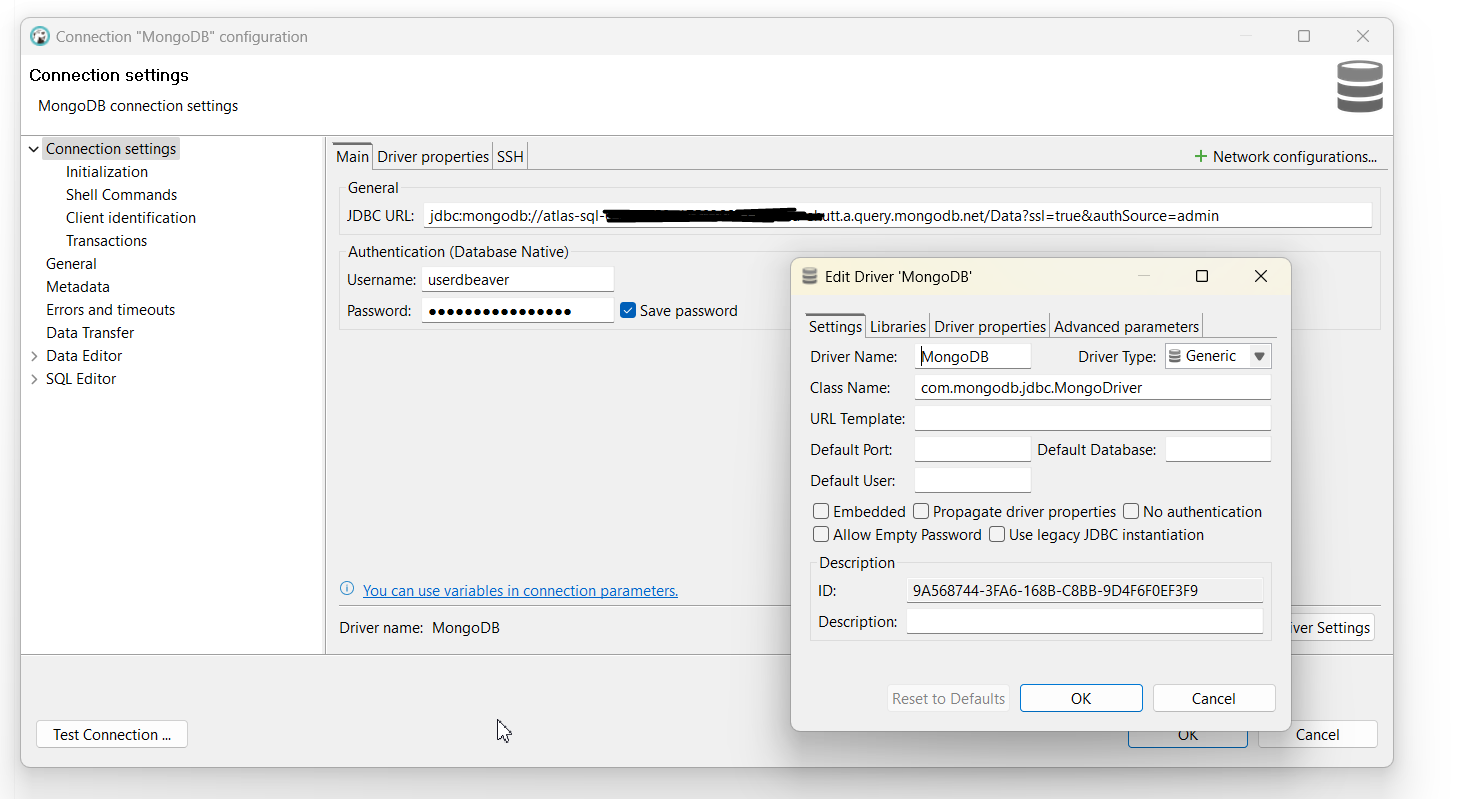The height and width of the screenshot is (799, 1474).
Task: Enable the Embedded checkbox
Action: coord(821,512)
